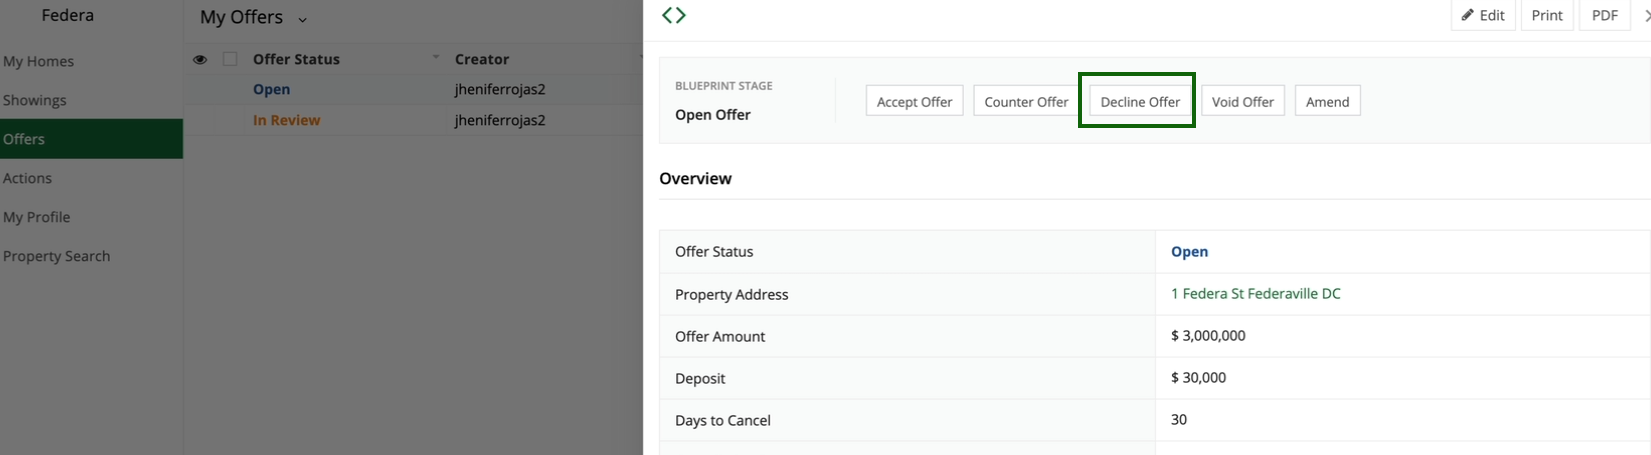Click the Amend button
Viewport: 1651px width, 455px height.
coord(1327,101)
